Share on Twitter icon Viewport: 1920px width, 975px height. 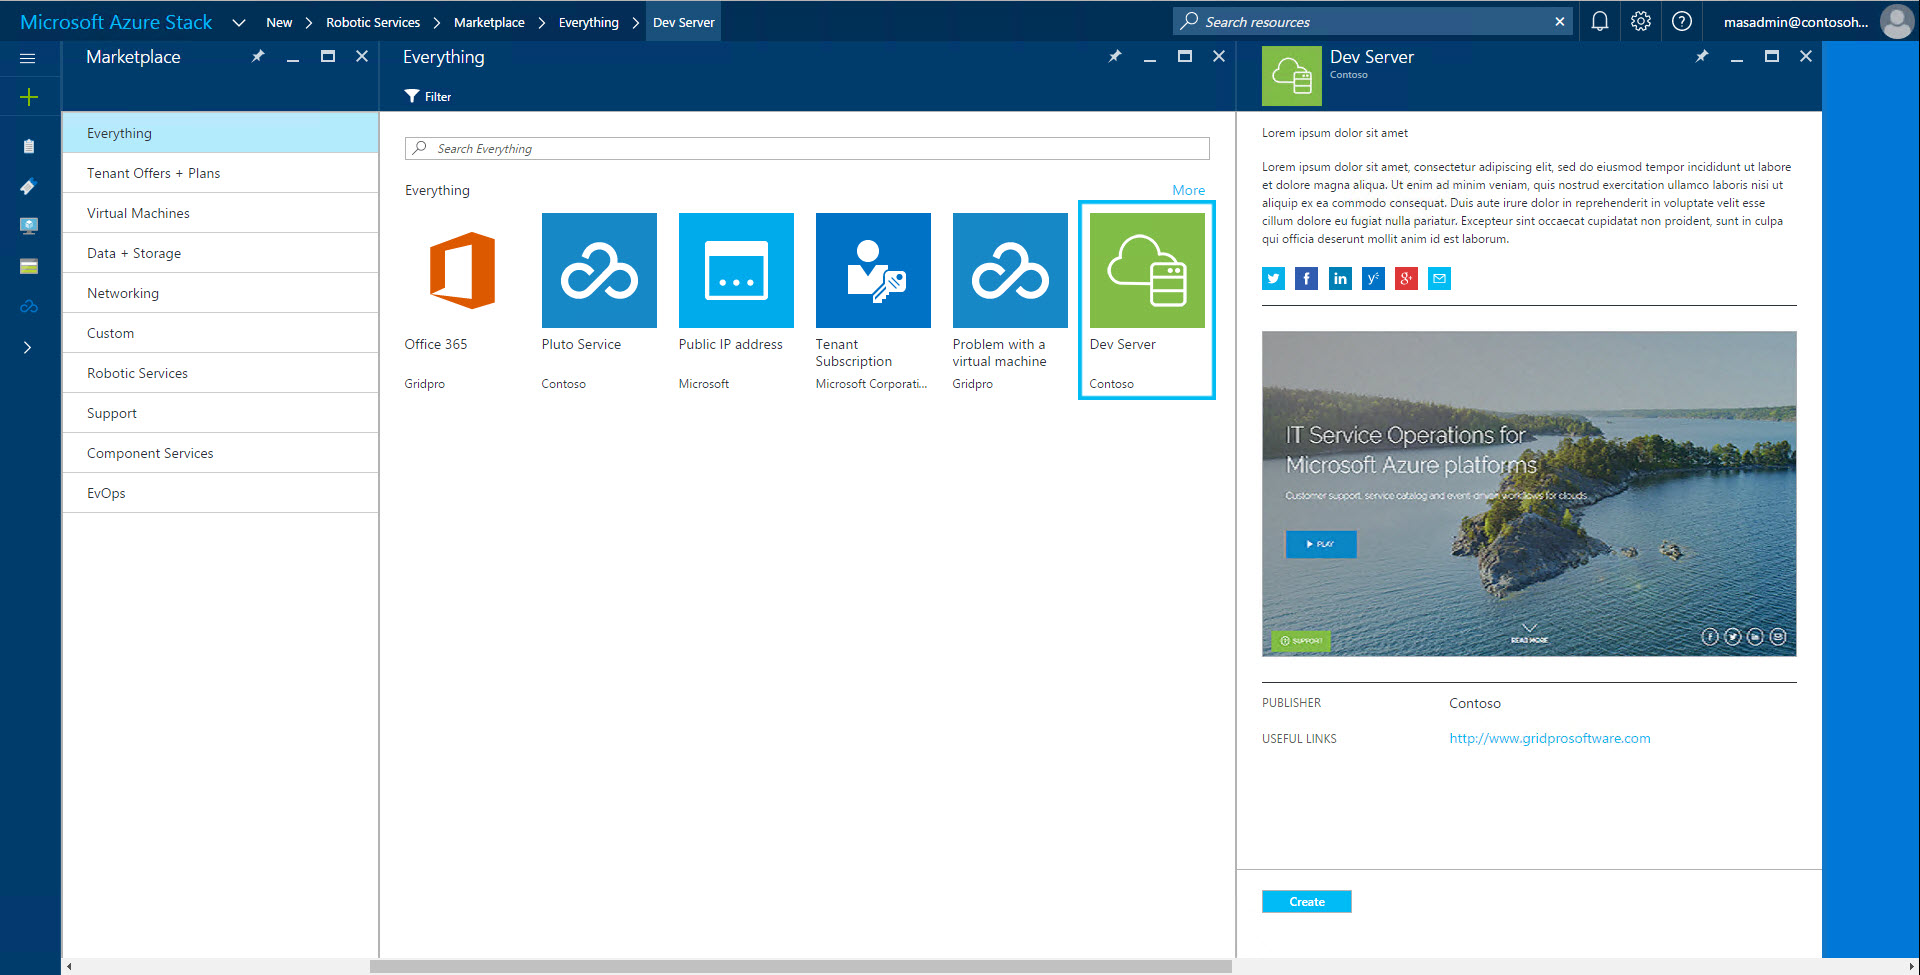[x=1273, y=279]
